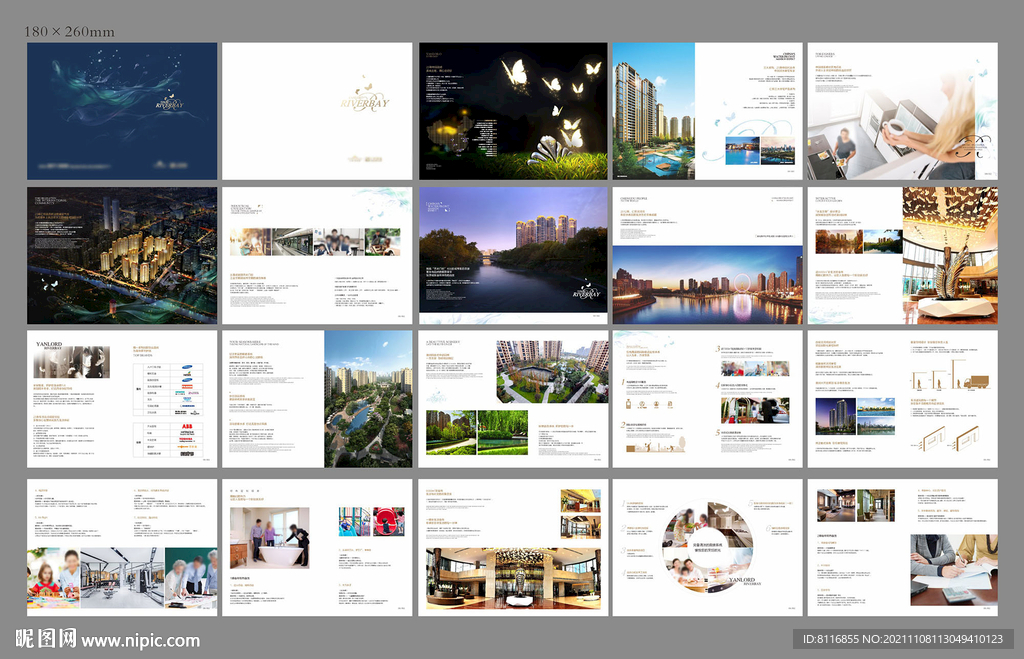Select the hotel lobby interior spread
The height and width of the screenshot is (659, 1024).
(513, 547)
